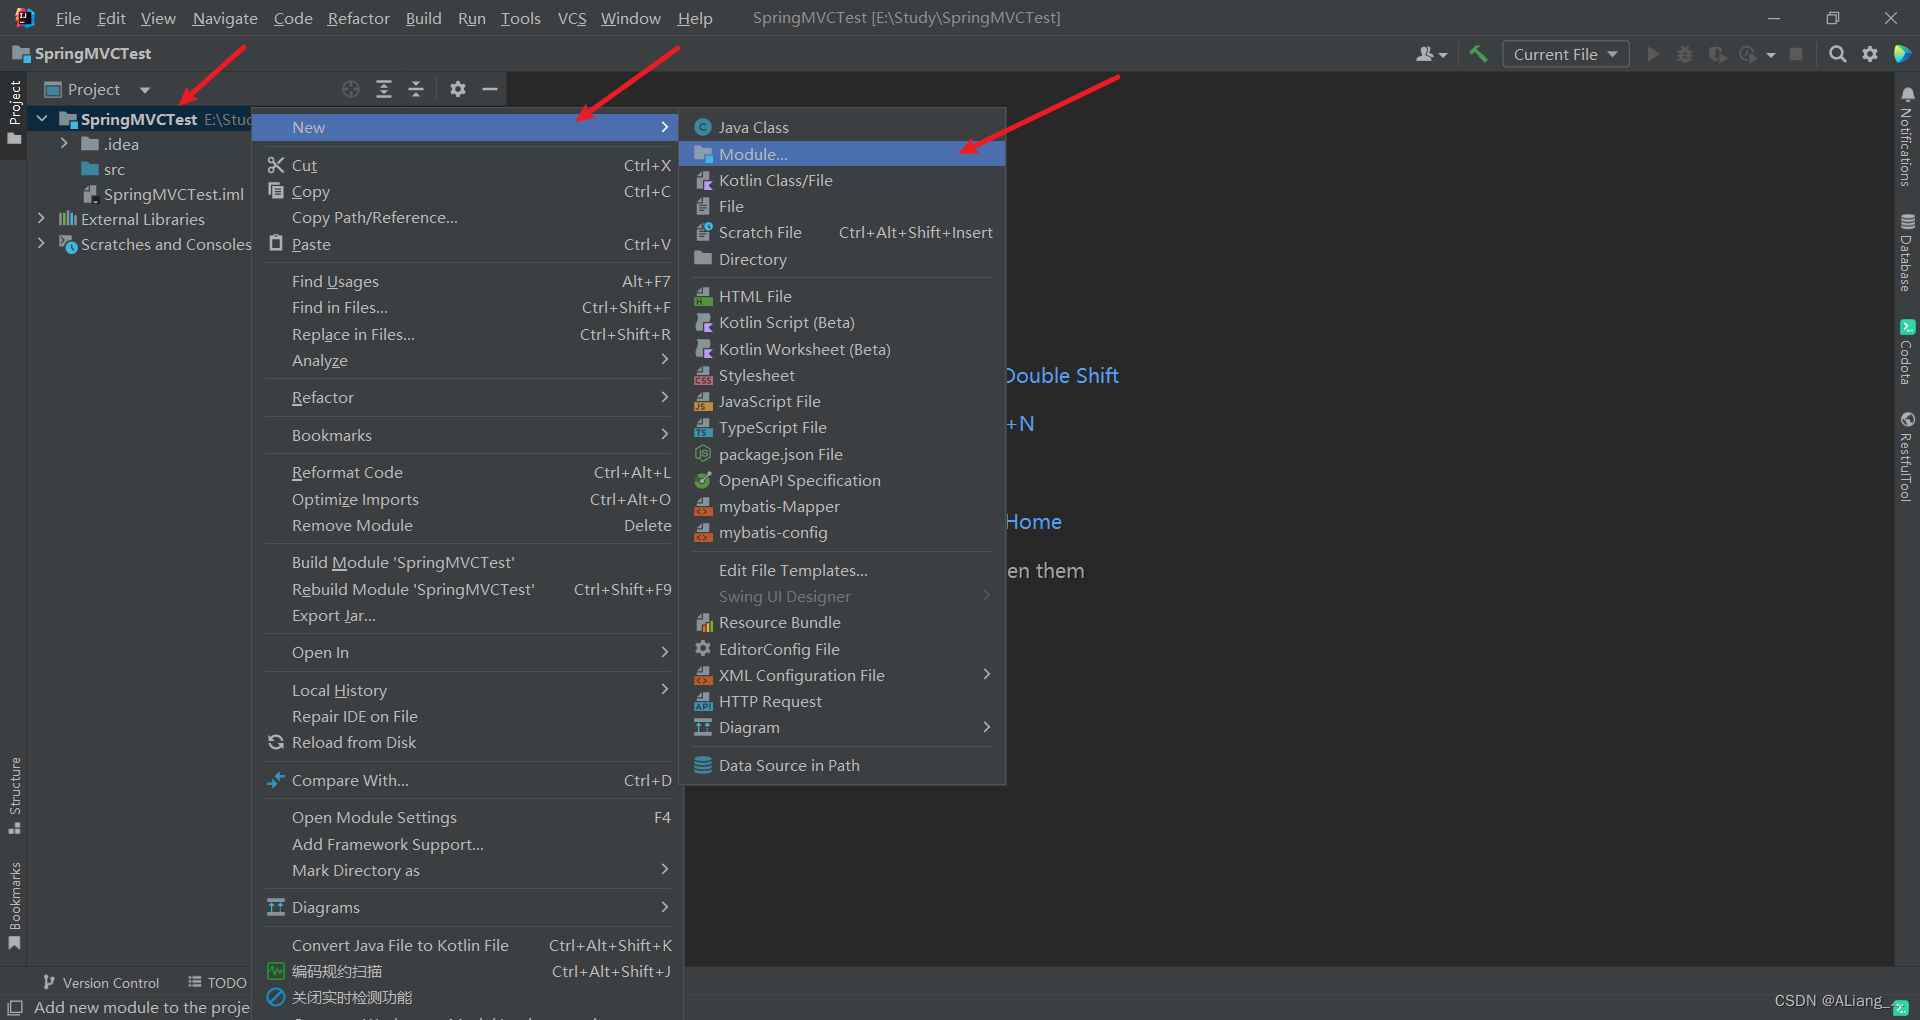Screen dimensions: 1920x1020
Task: Click the Search Everywhere magnifier icon
Action: [1837, 54]
